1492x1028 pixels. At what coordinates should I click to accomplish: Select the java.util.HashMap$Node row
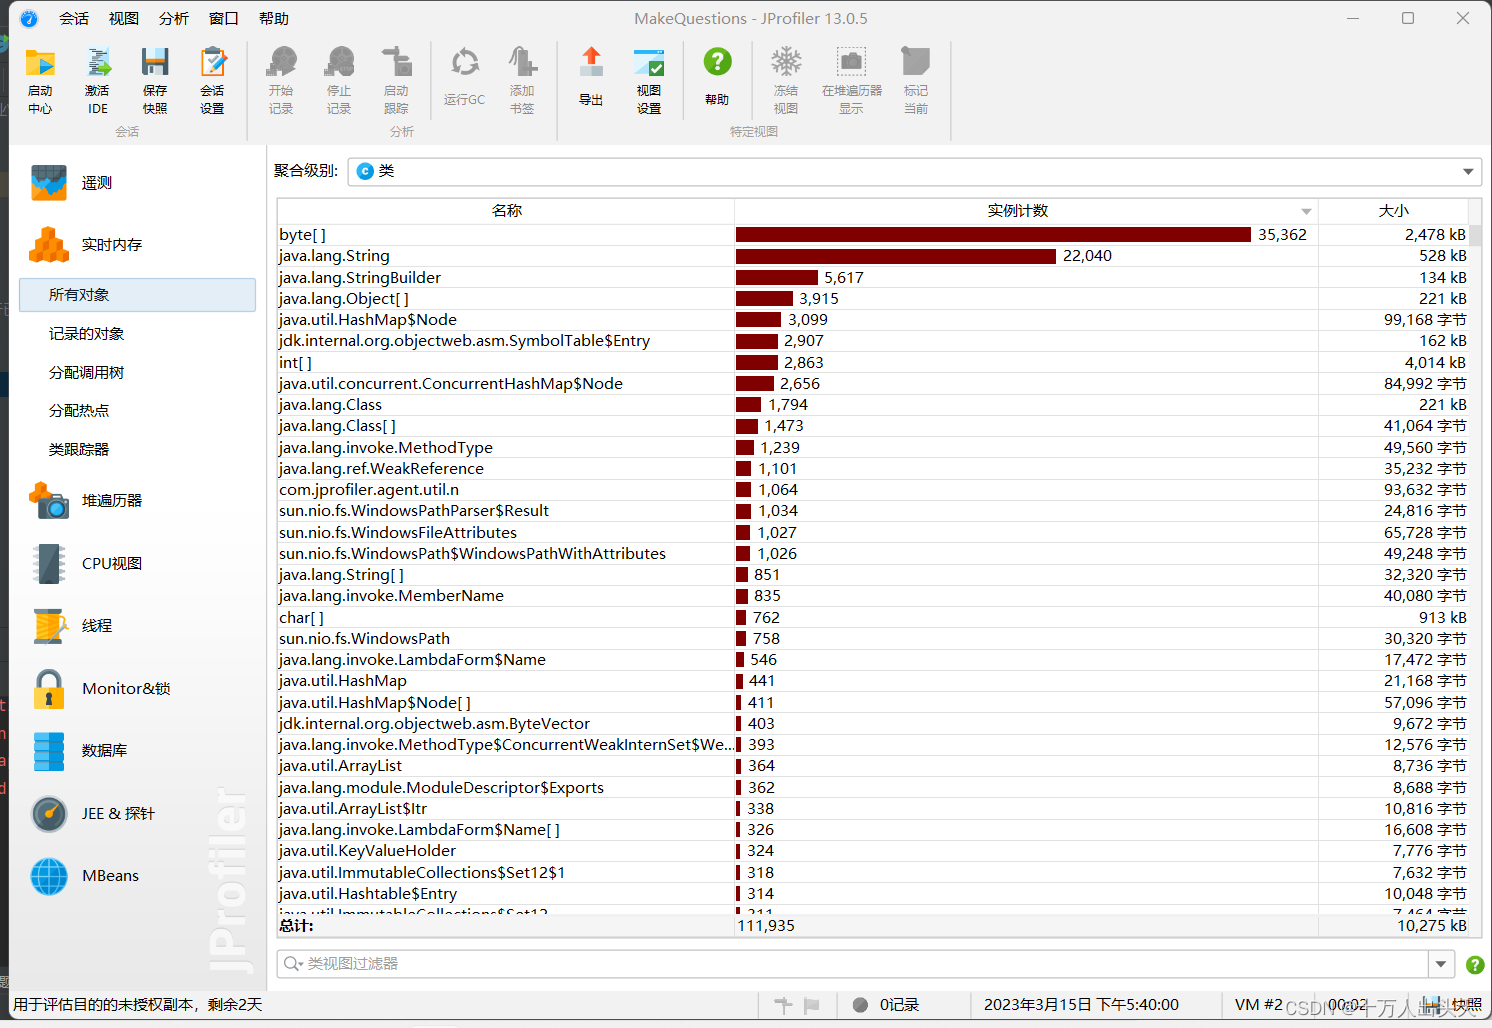click(873, 320)
